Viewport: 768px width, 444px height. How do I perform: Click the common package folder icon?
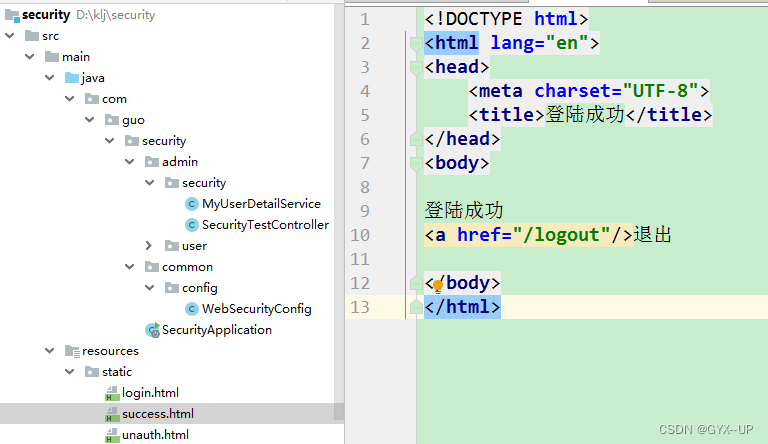click(x=152, y=267)
